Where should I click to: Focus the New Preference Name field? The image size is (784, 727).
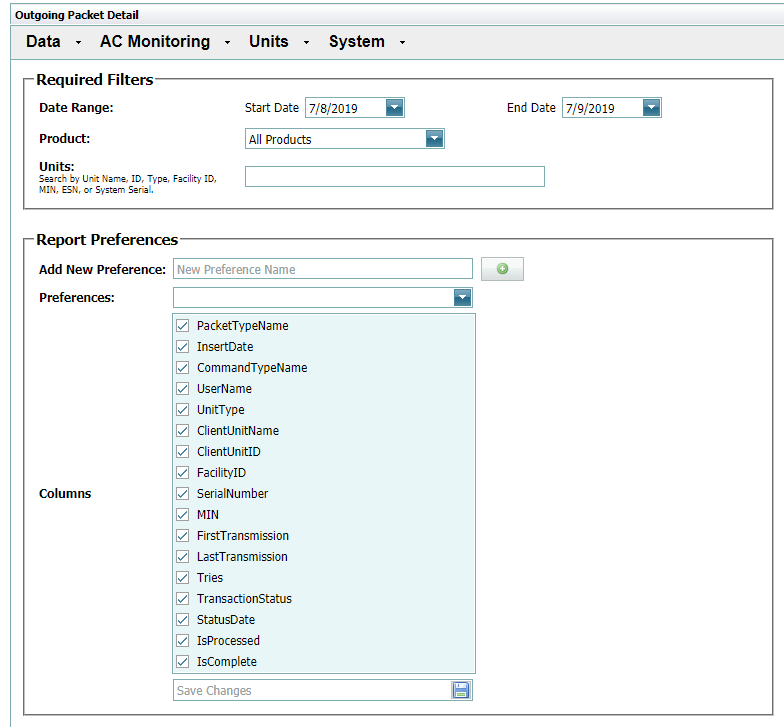pyautogui.click(x=322, y=269)
